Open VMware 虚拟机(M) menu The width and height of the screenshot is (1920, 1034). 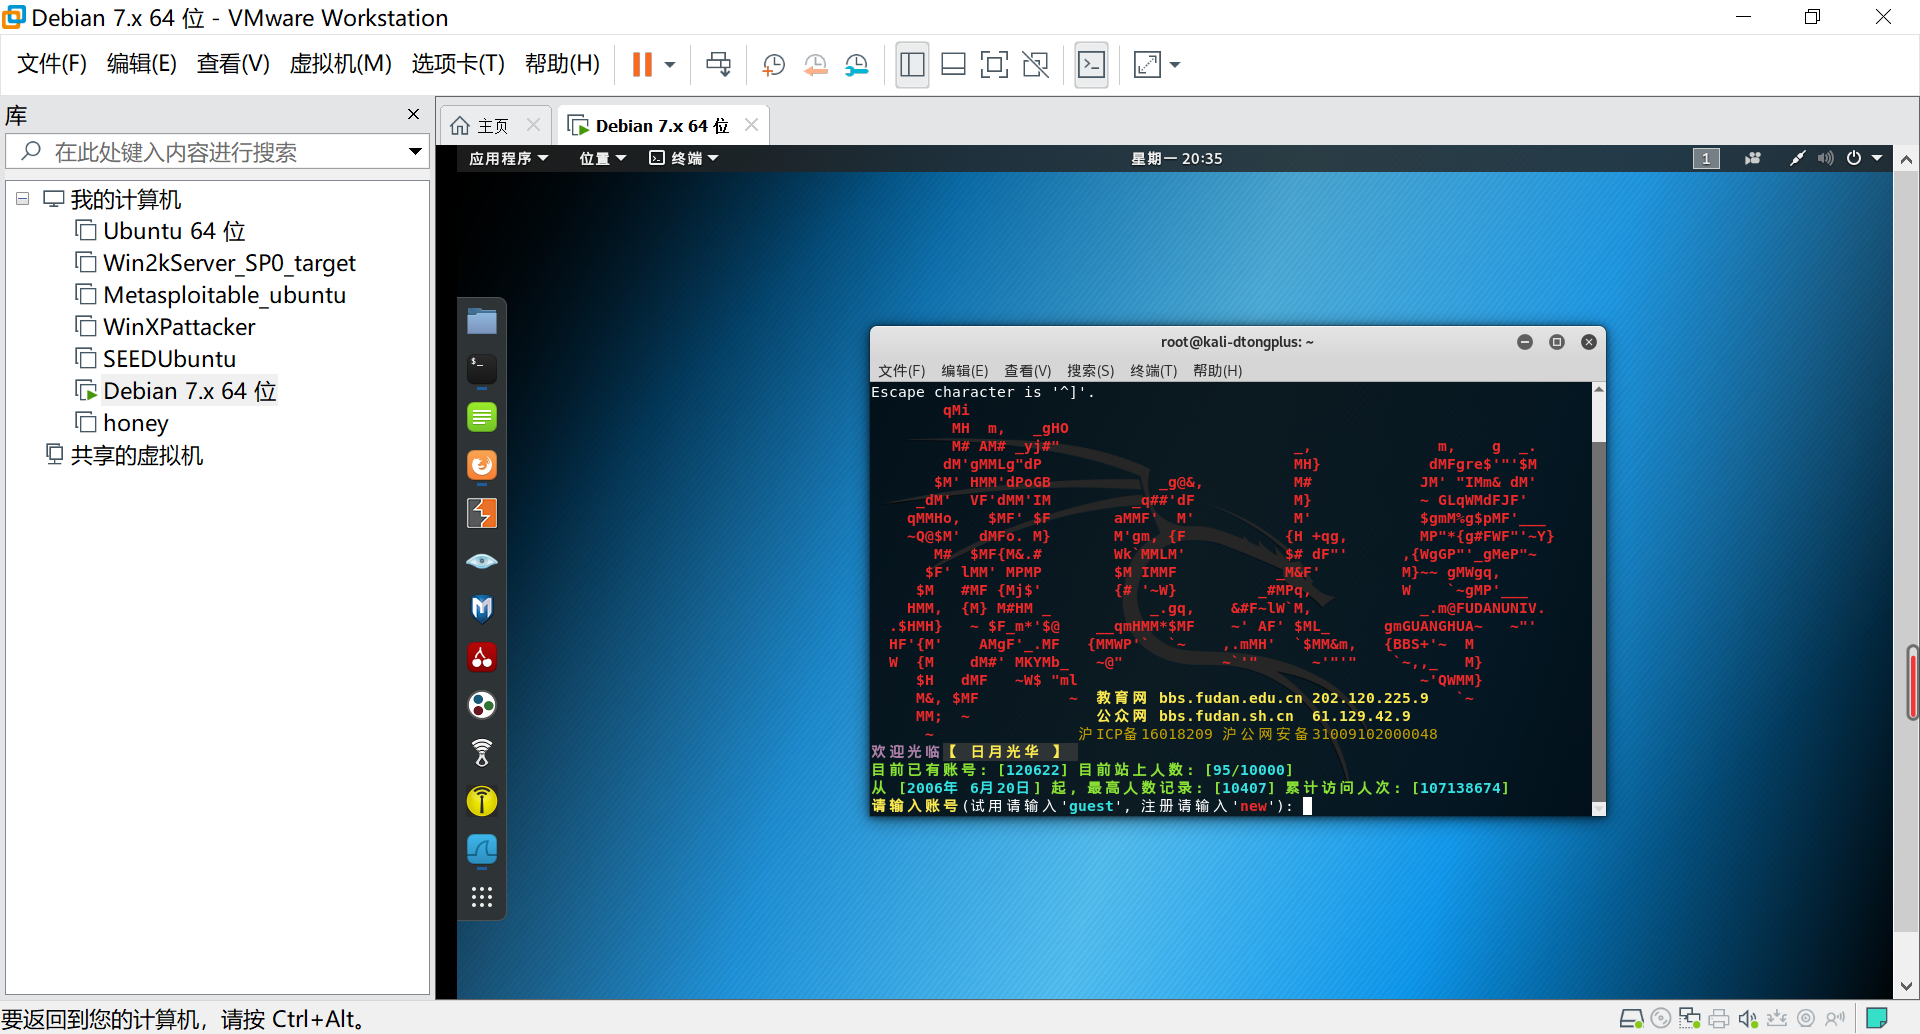tap(340, 64)
